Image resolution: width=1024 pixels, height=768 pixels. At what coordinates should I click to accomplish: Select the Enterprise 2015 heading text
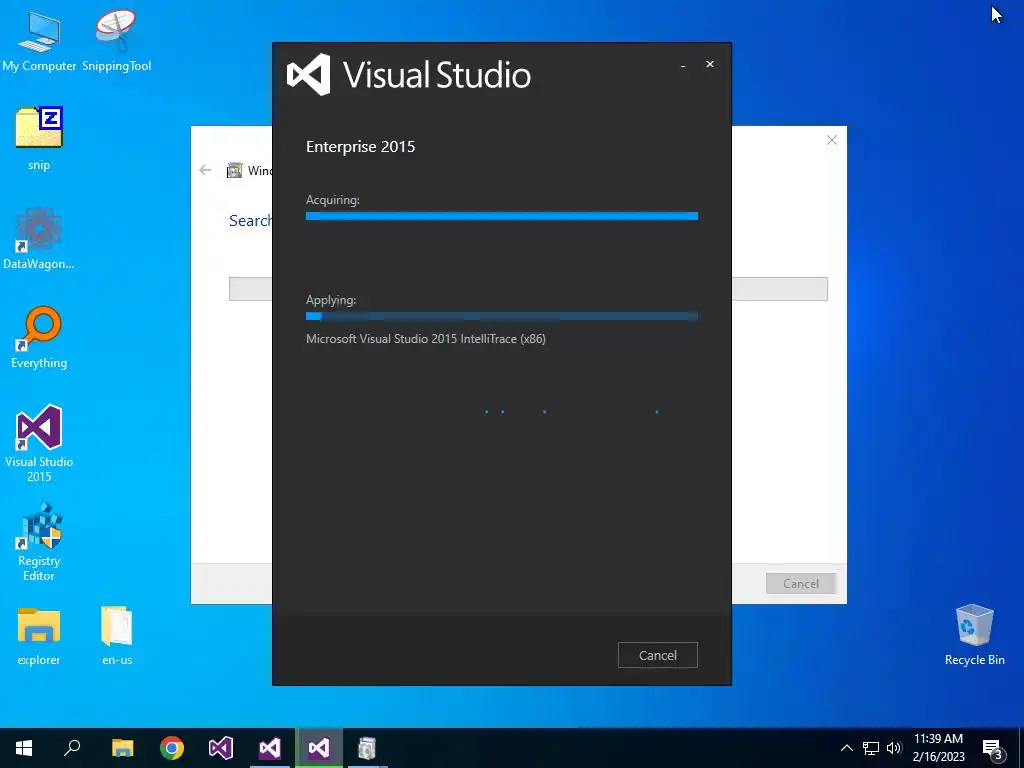coord(360,146)
